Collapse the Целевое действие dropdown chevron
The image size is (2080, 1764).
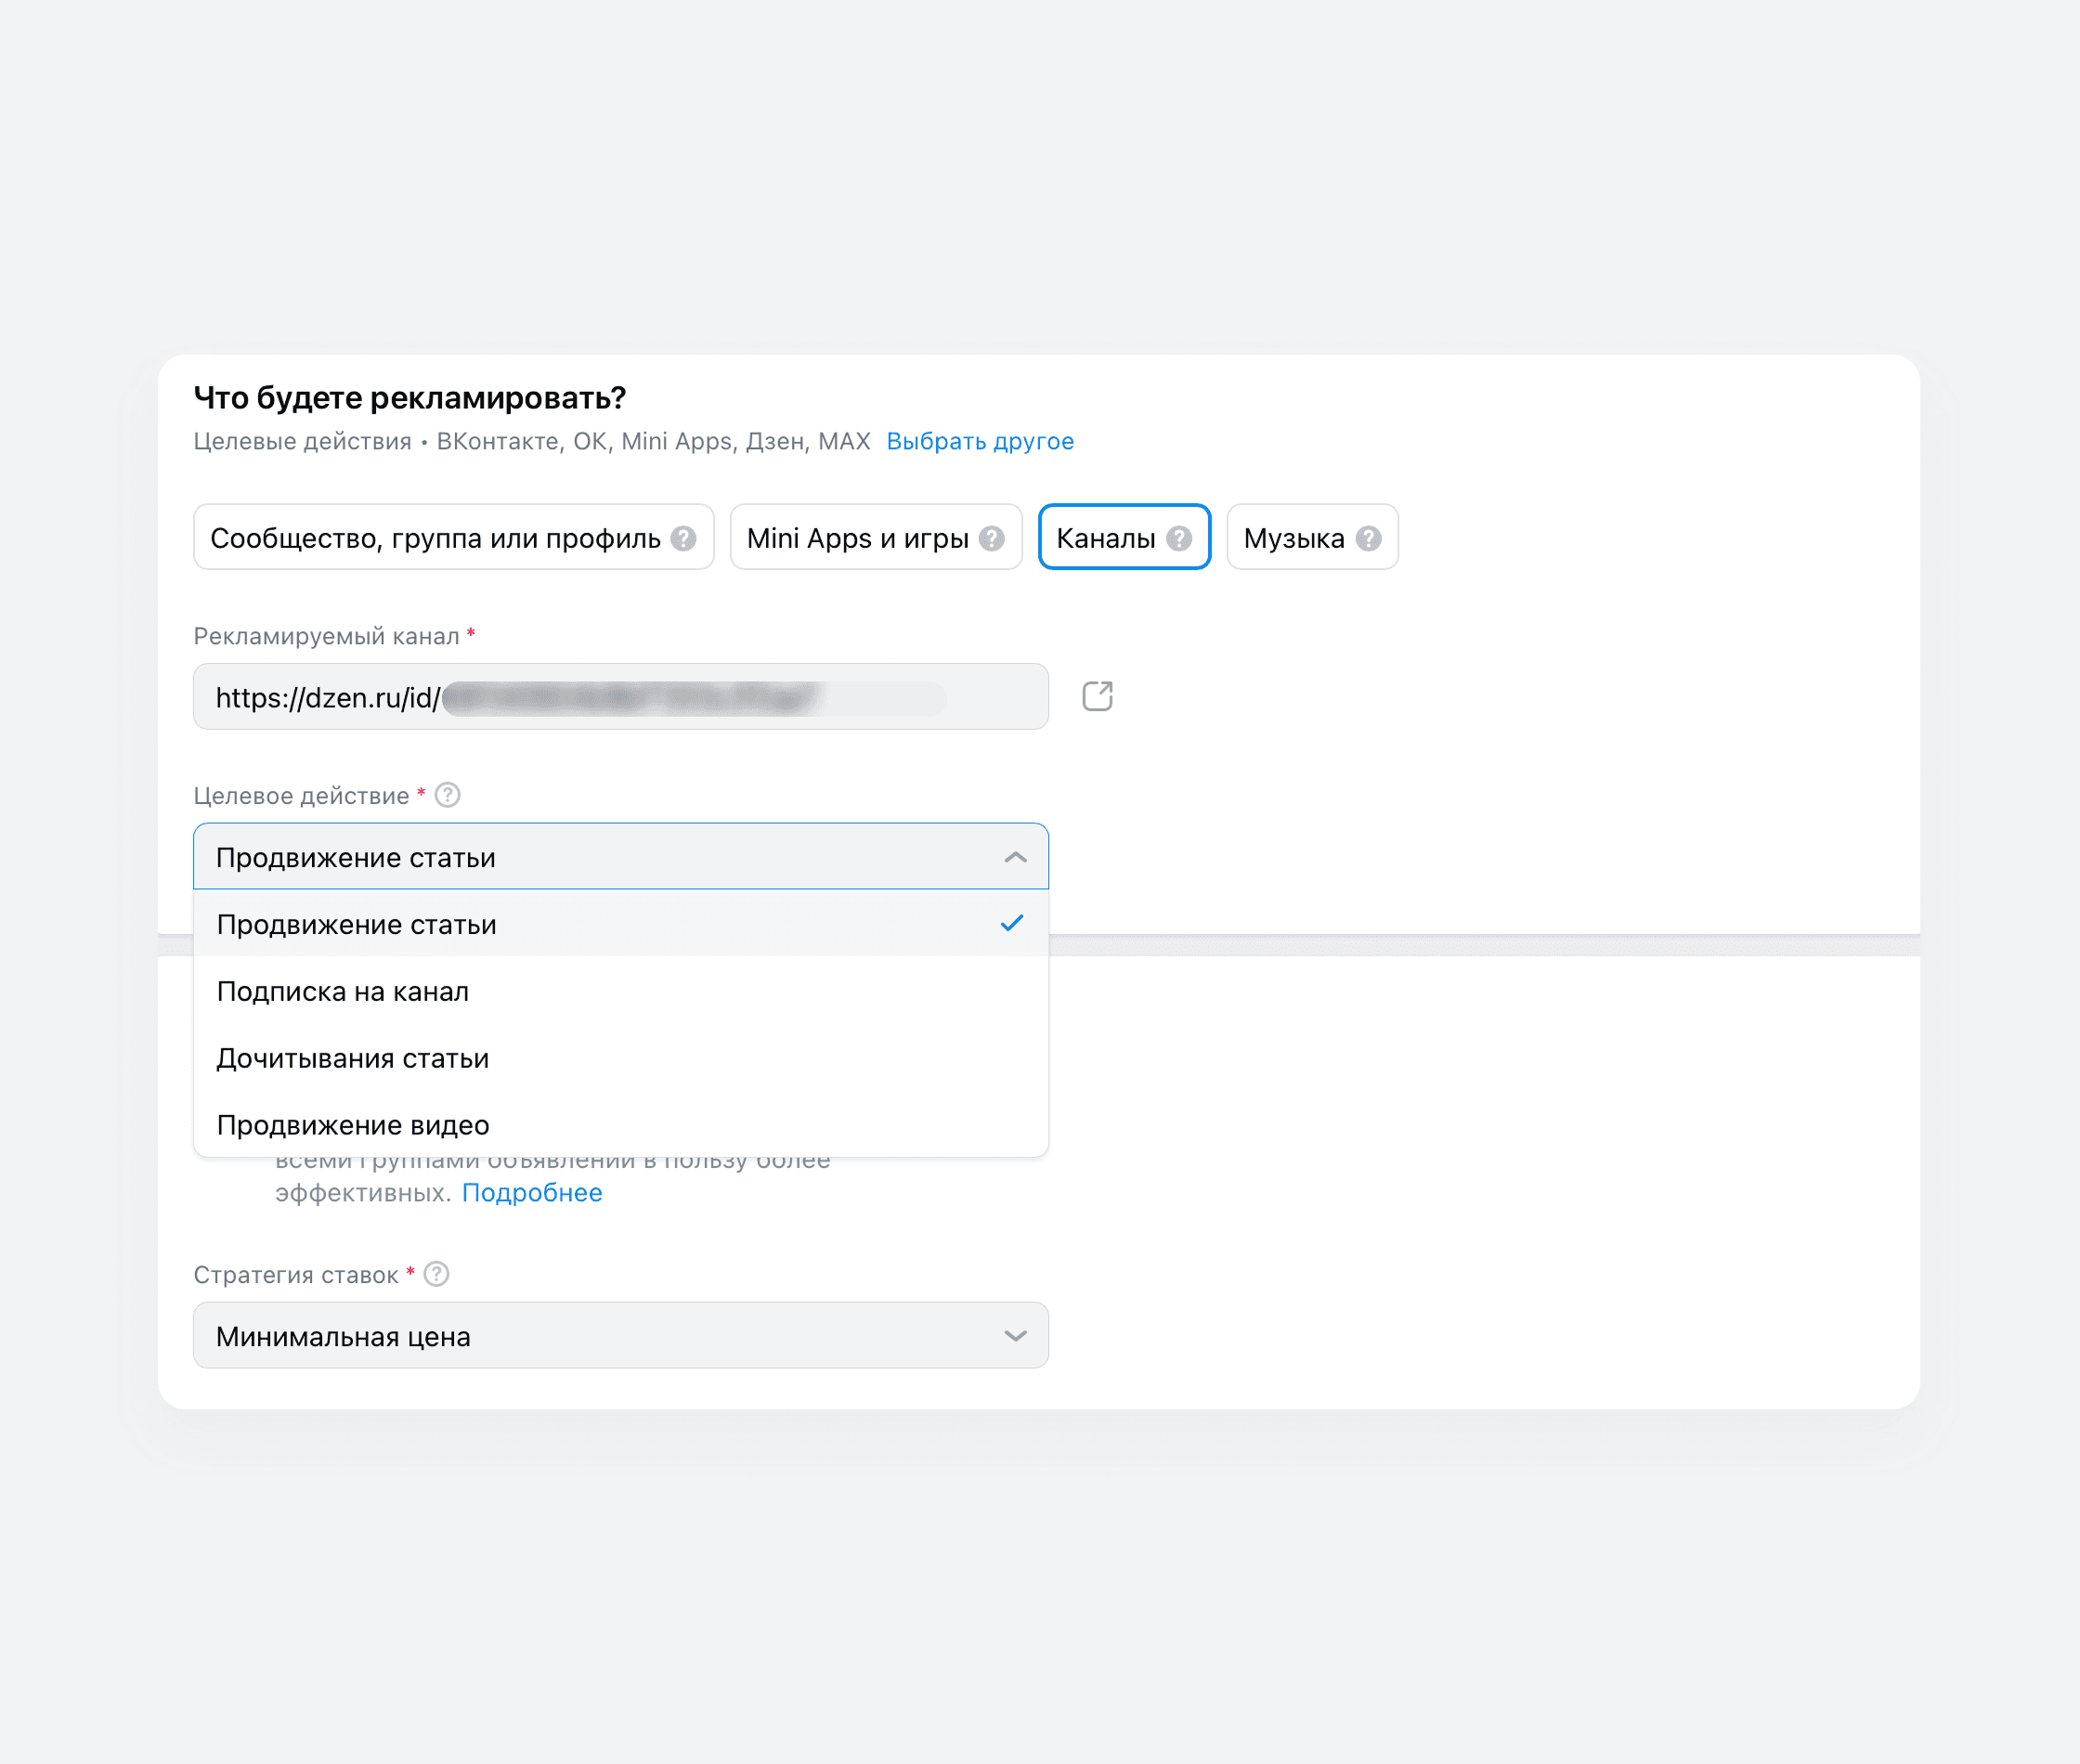[1015, 857]
